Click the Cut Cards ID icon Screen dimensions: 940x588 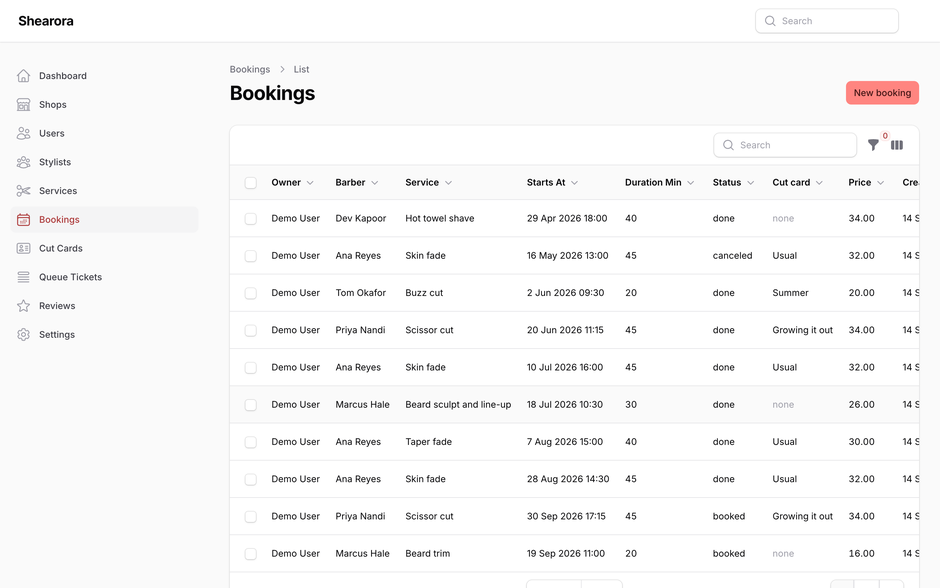(23, 248)
